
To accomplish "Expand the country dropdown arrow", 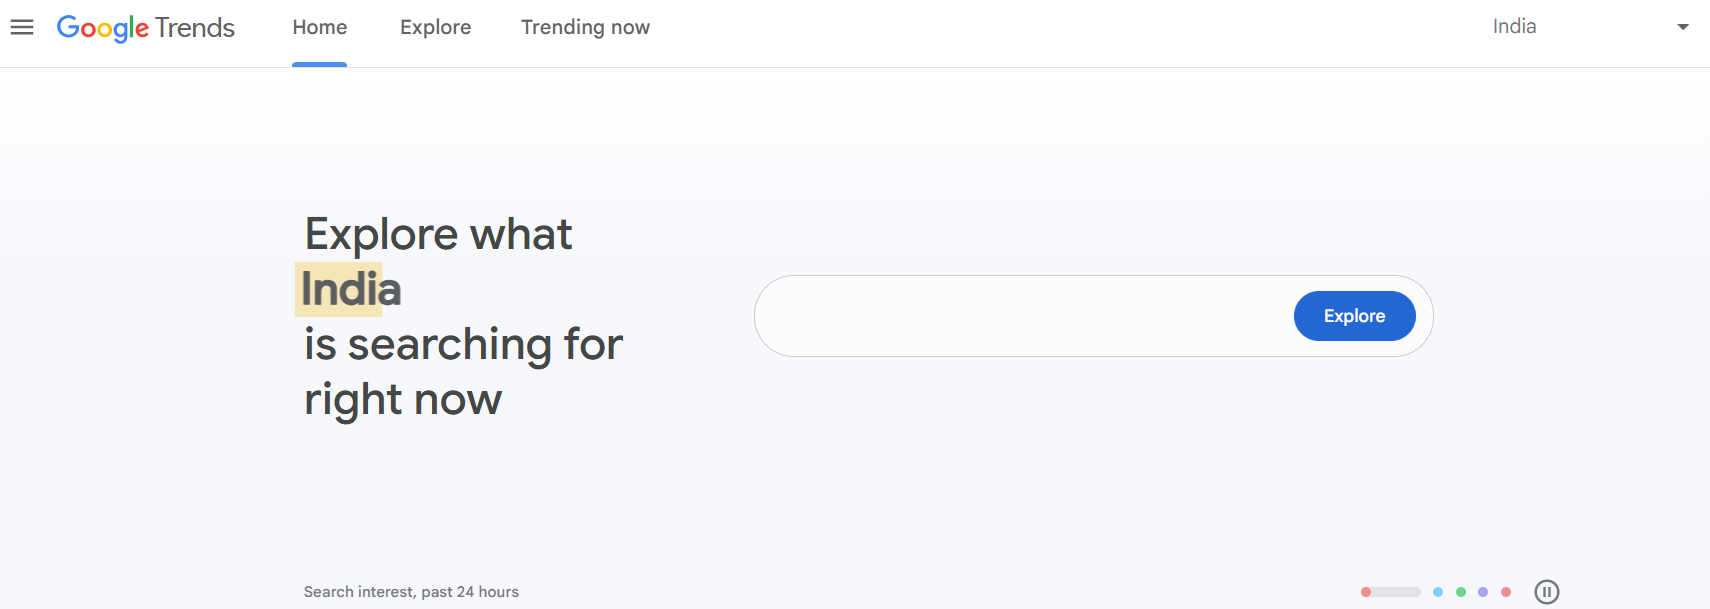I will pyautogui.click(x=1683, y=27).
